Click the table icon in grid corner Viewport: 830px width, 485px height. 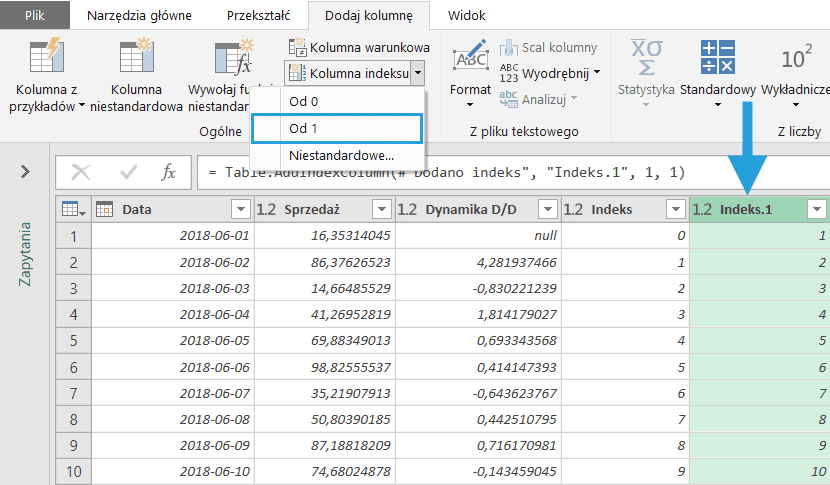tap(72, 209)
